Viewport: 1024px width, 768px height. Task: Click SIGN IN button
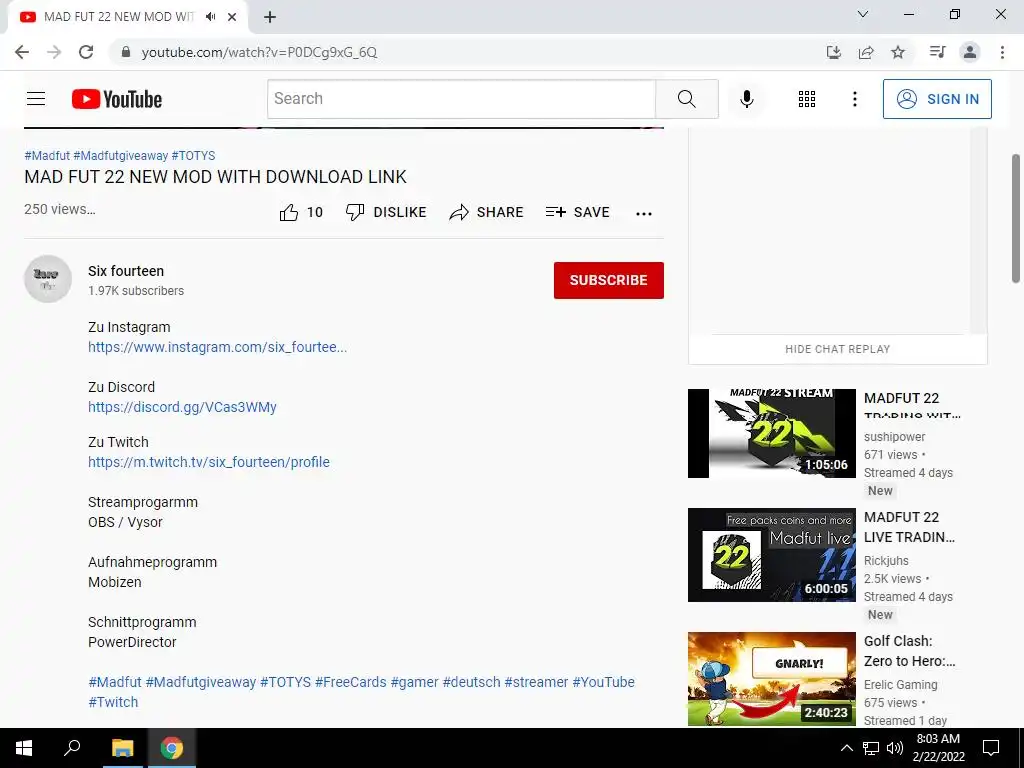pyautogui.click(x=937, y=99)
